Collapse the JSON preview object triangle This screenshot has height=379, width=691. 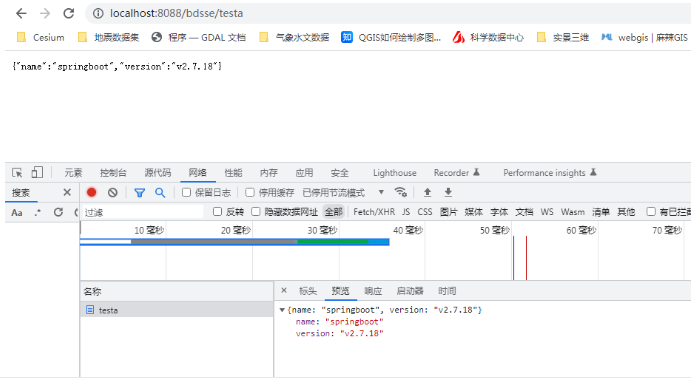pos(282,310)
